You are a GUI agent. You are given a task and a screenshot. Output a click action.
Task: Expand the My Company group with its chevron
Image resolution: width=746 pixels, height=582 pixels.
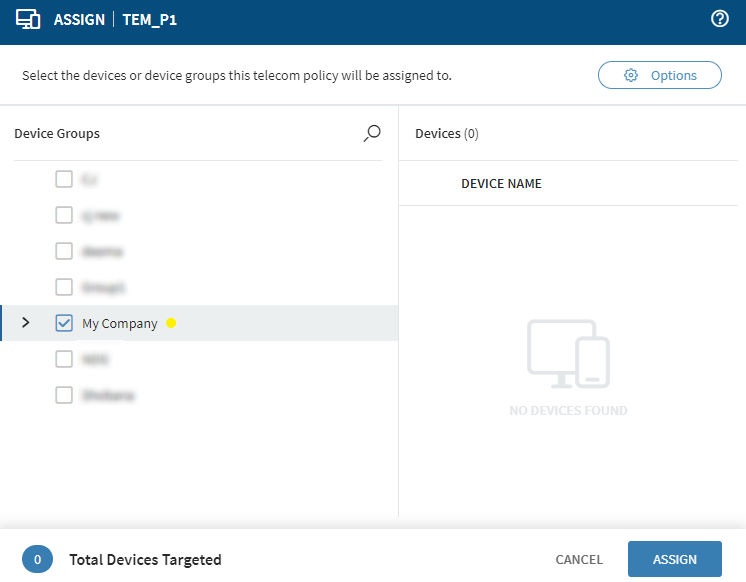click(26, 323)
